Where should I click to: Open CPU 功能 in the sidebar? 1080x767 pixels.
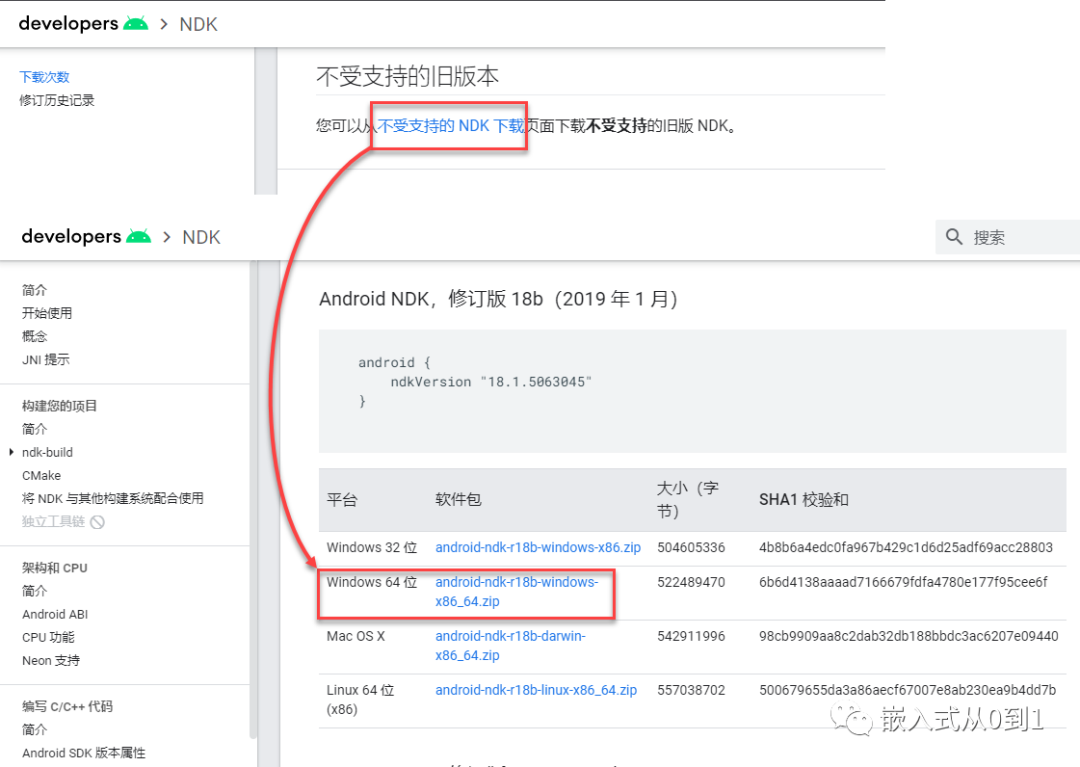48,638
